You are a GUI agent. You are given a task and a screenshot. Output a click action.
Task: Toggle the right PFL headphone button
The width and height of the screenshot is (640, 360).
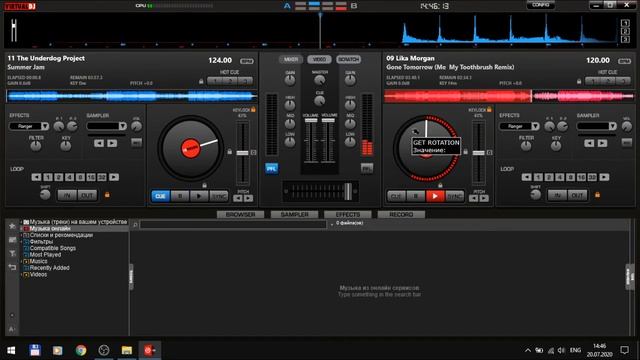click(367, 168)
